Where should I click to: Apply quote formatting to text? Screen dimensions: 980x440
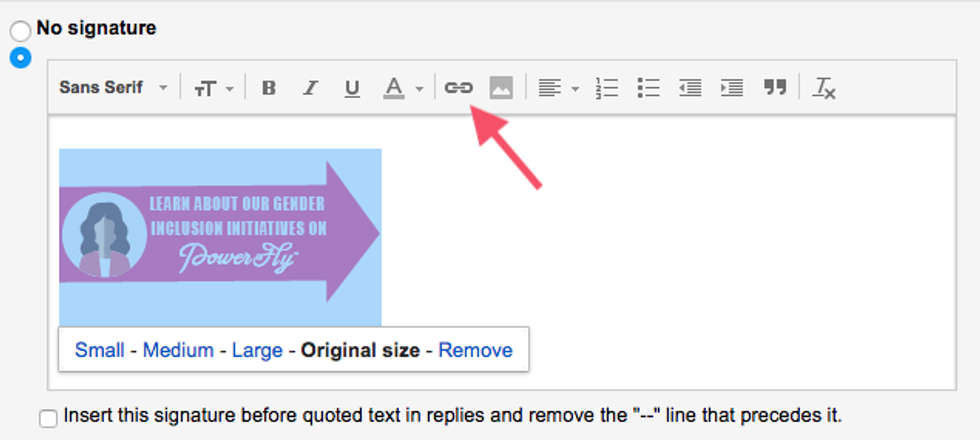click(x=774, y=88)
